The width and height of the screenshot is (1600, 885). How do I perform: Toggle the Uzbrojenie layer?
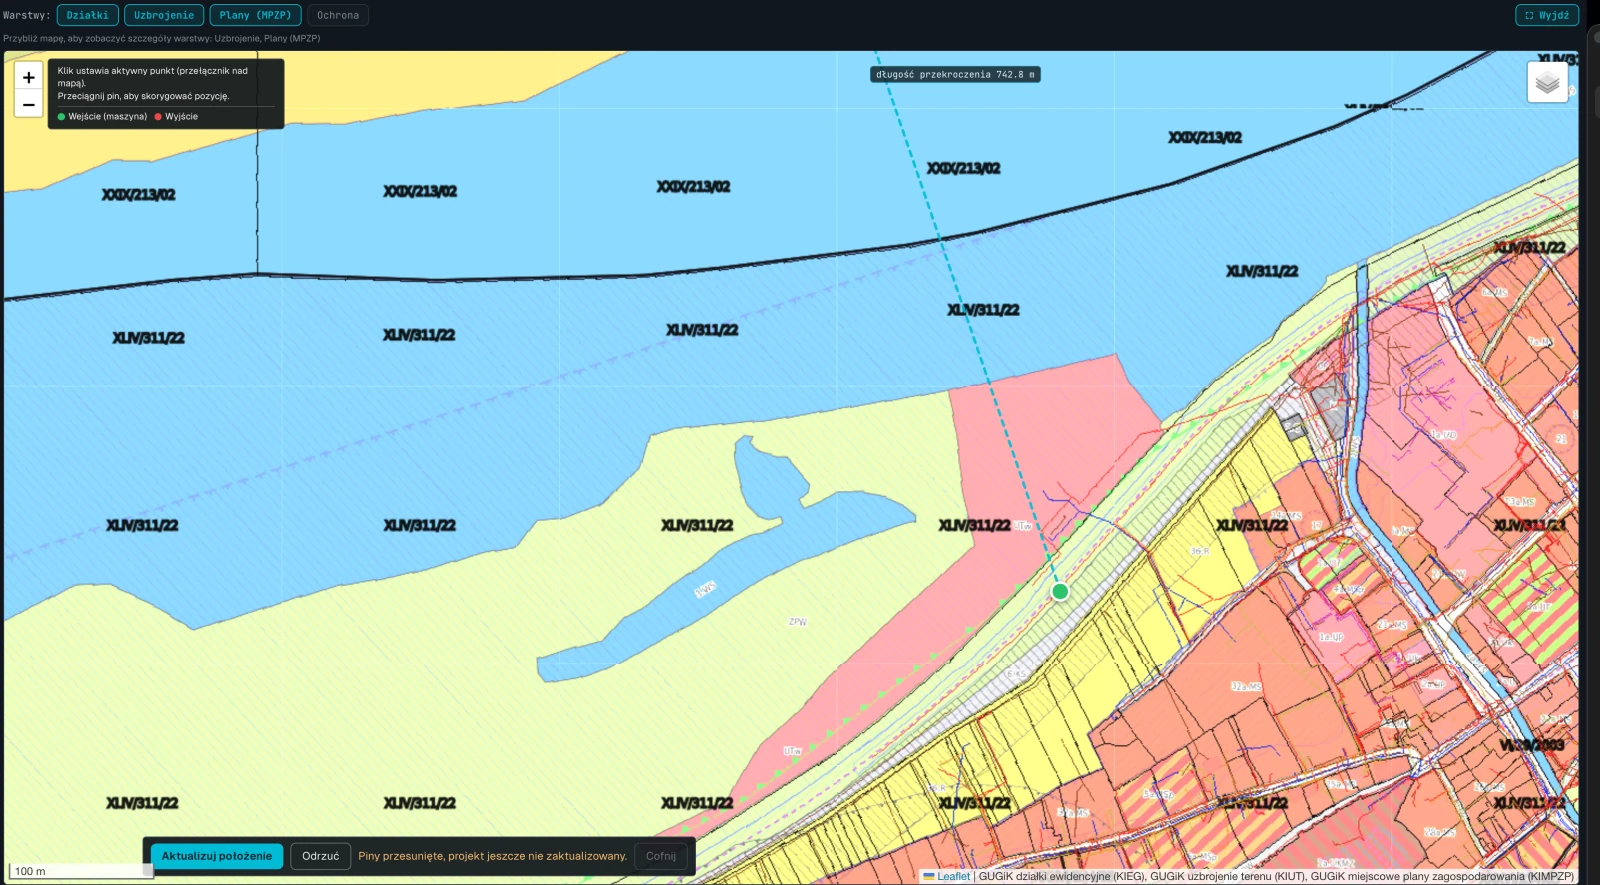(164, 15)
